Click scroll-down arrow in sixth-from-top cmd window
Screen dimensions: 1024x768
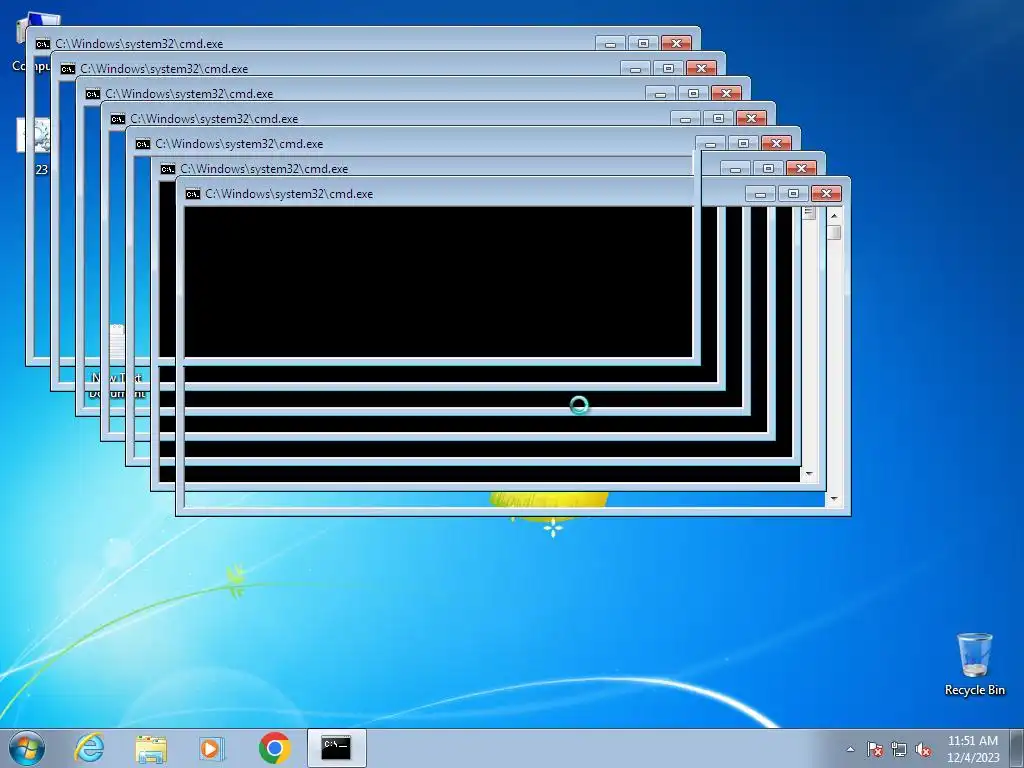point(809,474)
